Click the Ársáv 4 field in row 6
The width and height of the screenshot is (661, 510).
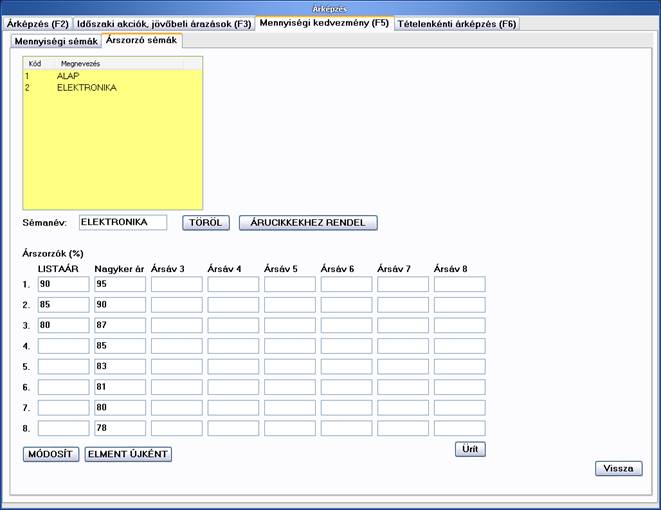pos(233,387)
